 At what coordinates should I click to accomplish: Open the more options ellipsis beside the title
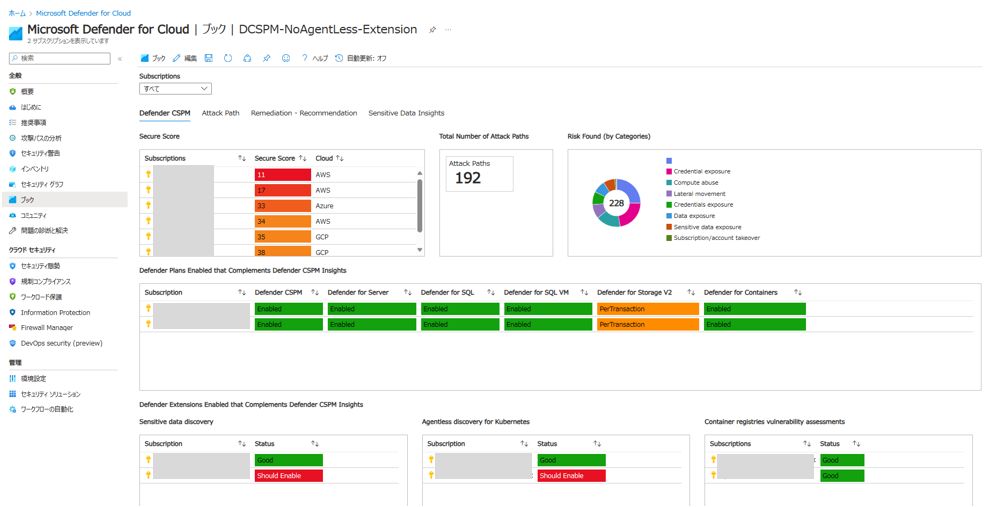pyautogui.click(x=448, y=30)
